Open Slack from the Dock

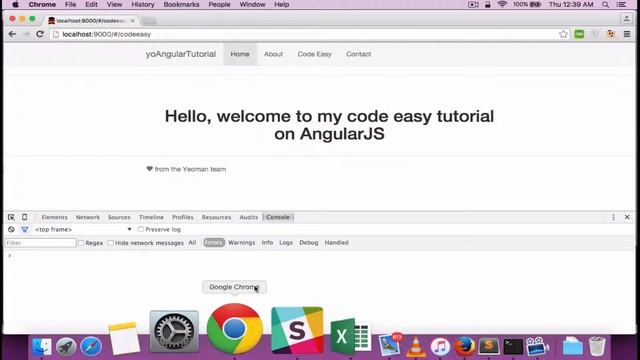tap(297, 330)
